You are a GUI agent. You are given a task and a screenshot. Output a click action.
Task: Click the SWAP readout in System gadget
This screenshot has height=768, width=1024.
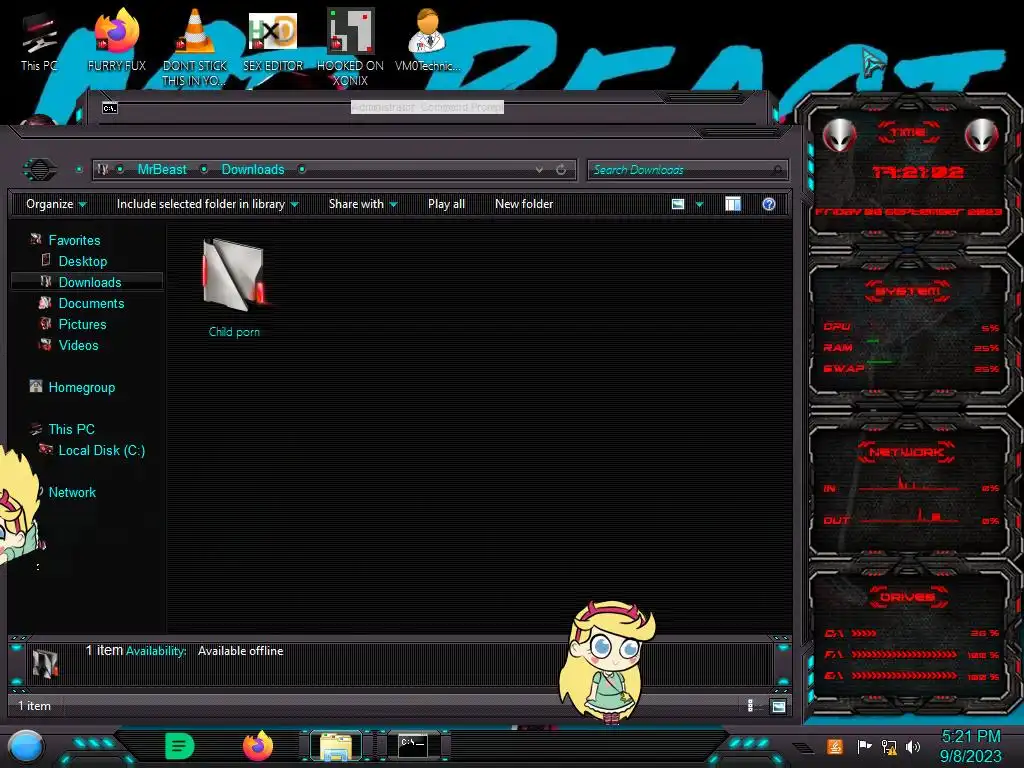[x=912, y=368]
